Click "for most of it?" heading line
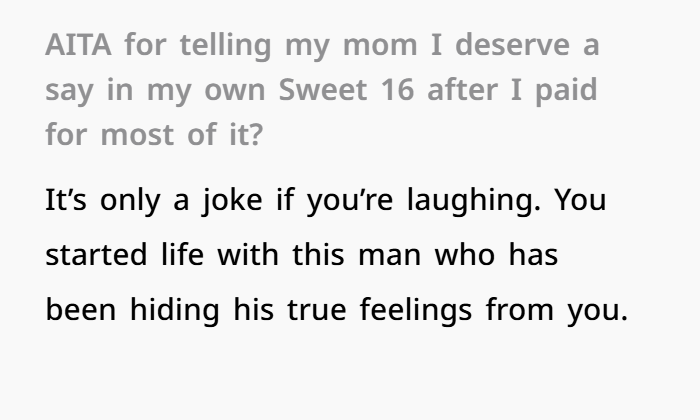This screenshot has height=420, width=700. pos(154,134)
